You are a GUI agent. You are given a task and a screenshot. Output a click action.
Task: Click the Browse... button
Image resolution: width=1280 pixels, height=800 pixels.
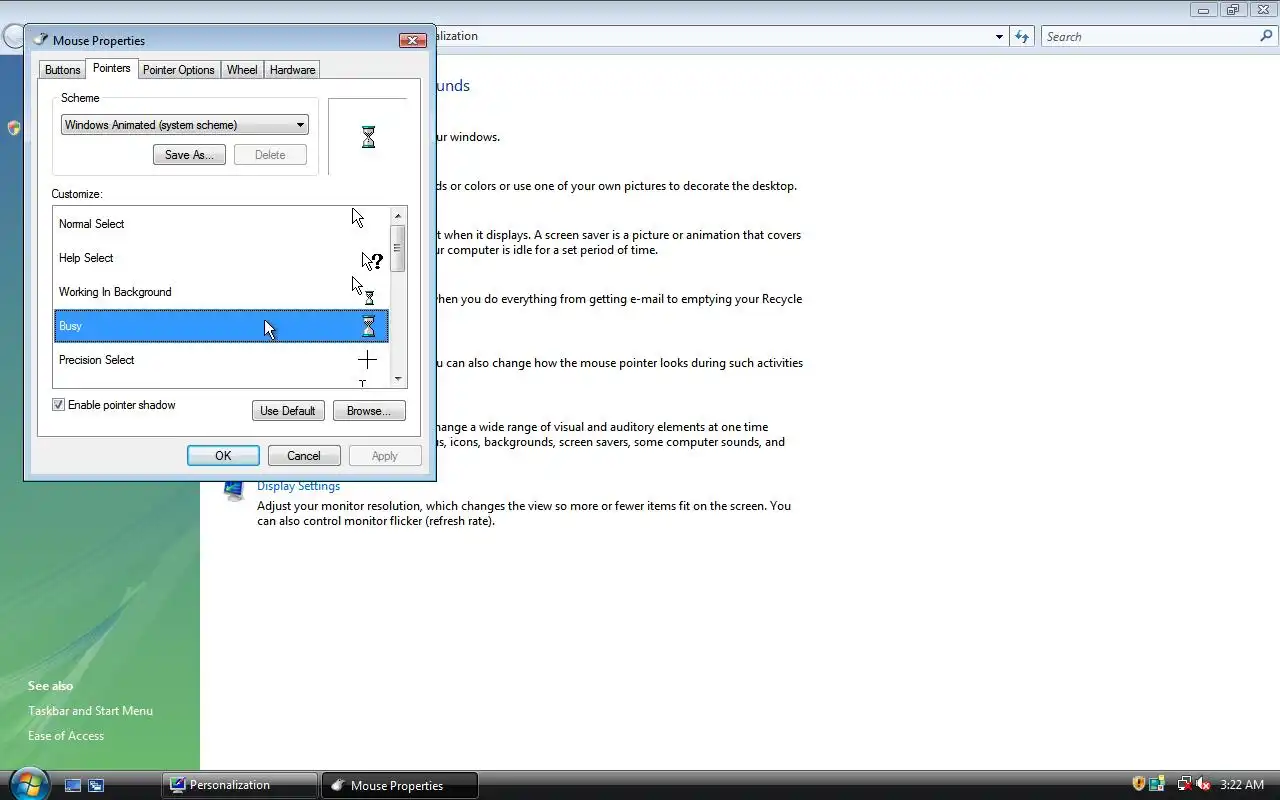pyautogui.click(x=369, y=411)
